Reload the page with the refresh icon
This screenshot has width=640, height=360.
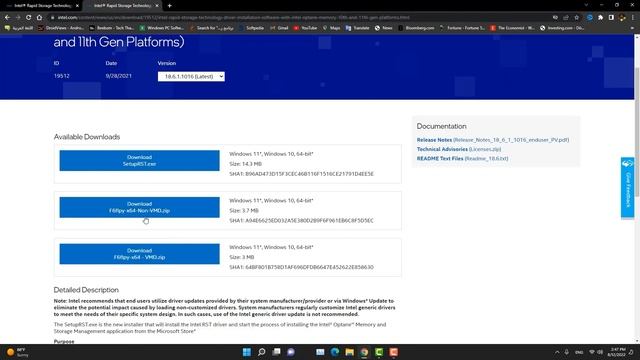click(29, 18)
